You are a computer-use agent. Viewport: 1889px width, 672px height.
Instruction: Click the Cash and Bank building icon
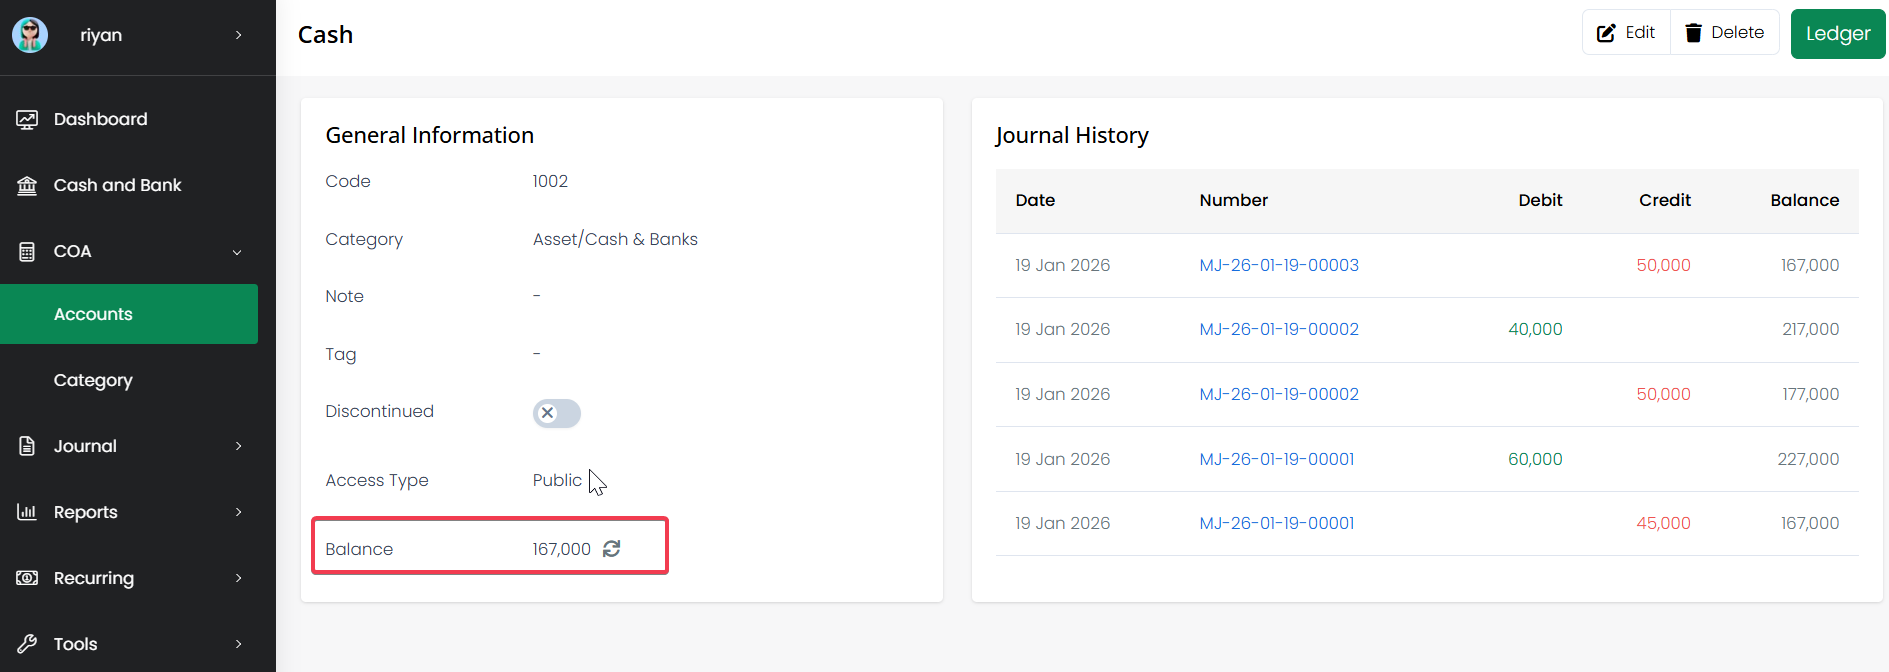pyautogui.click(x=27, y=186)
